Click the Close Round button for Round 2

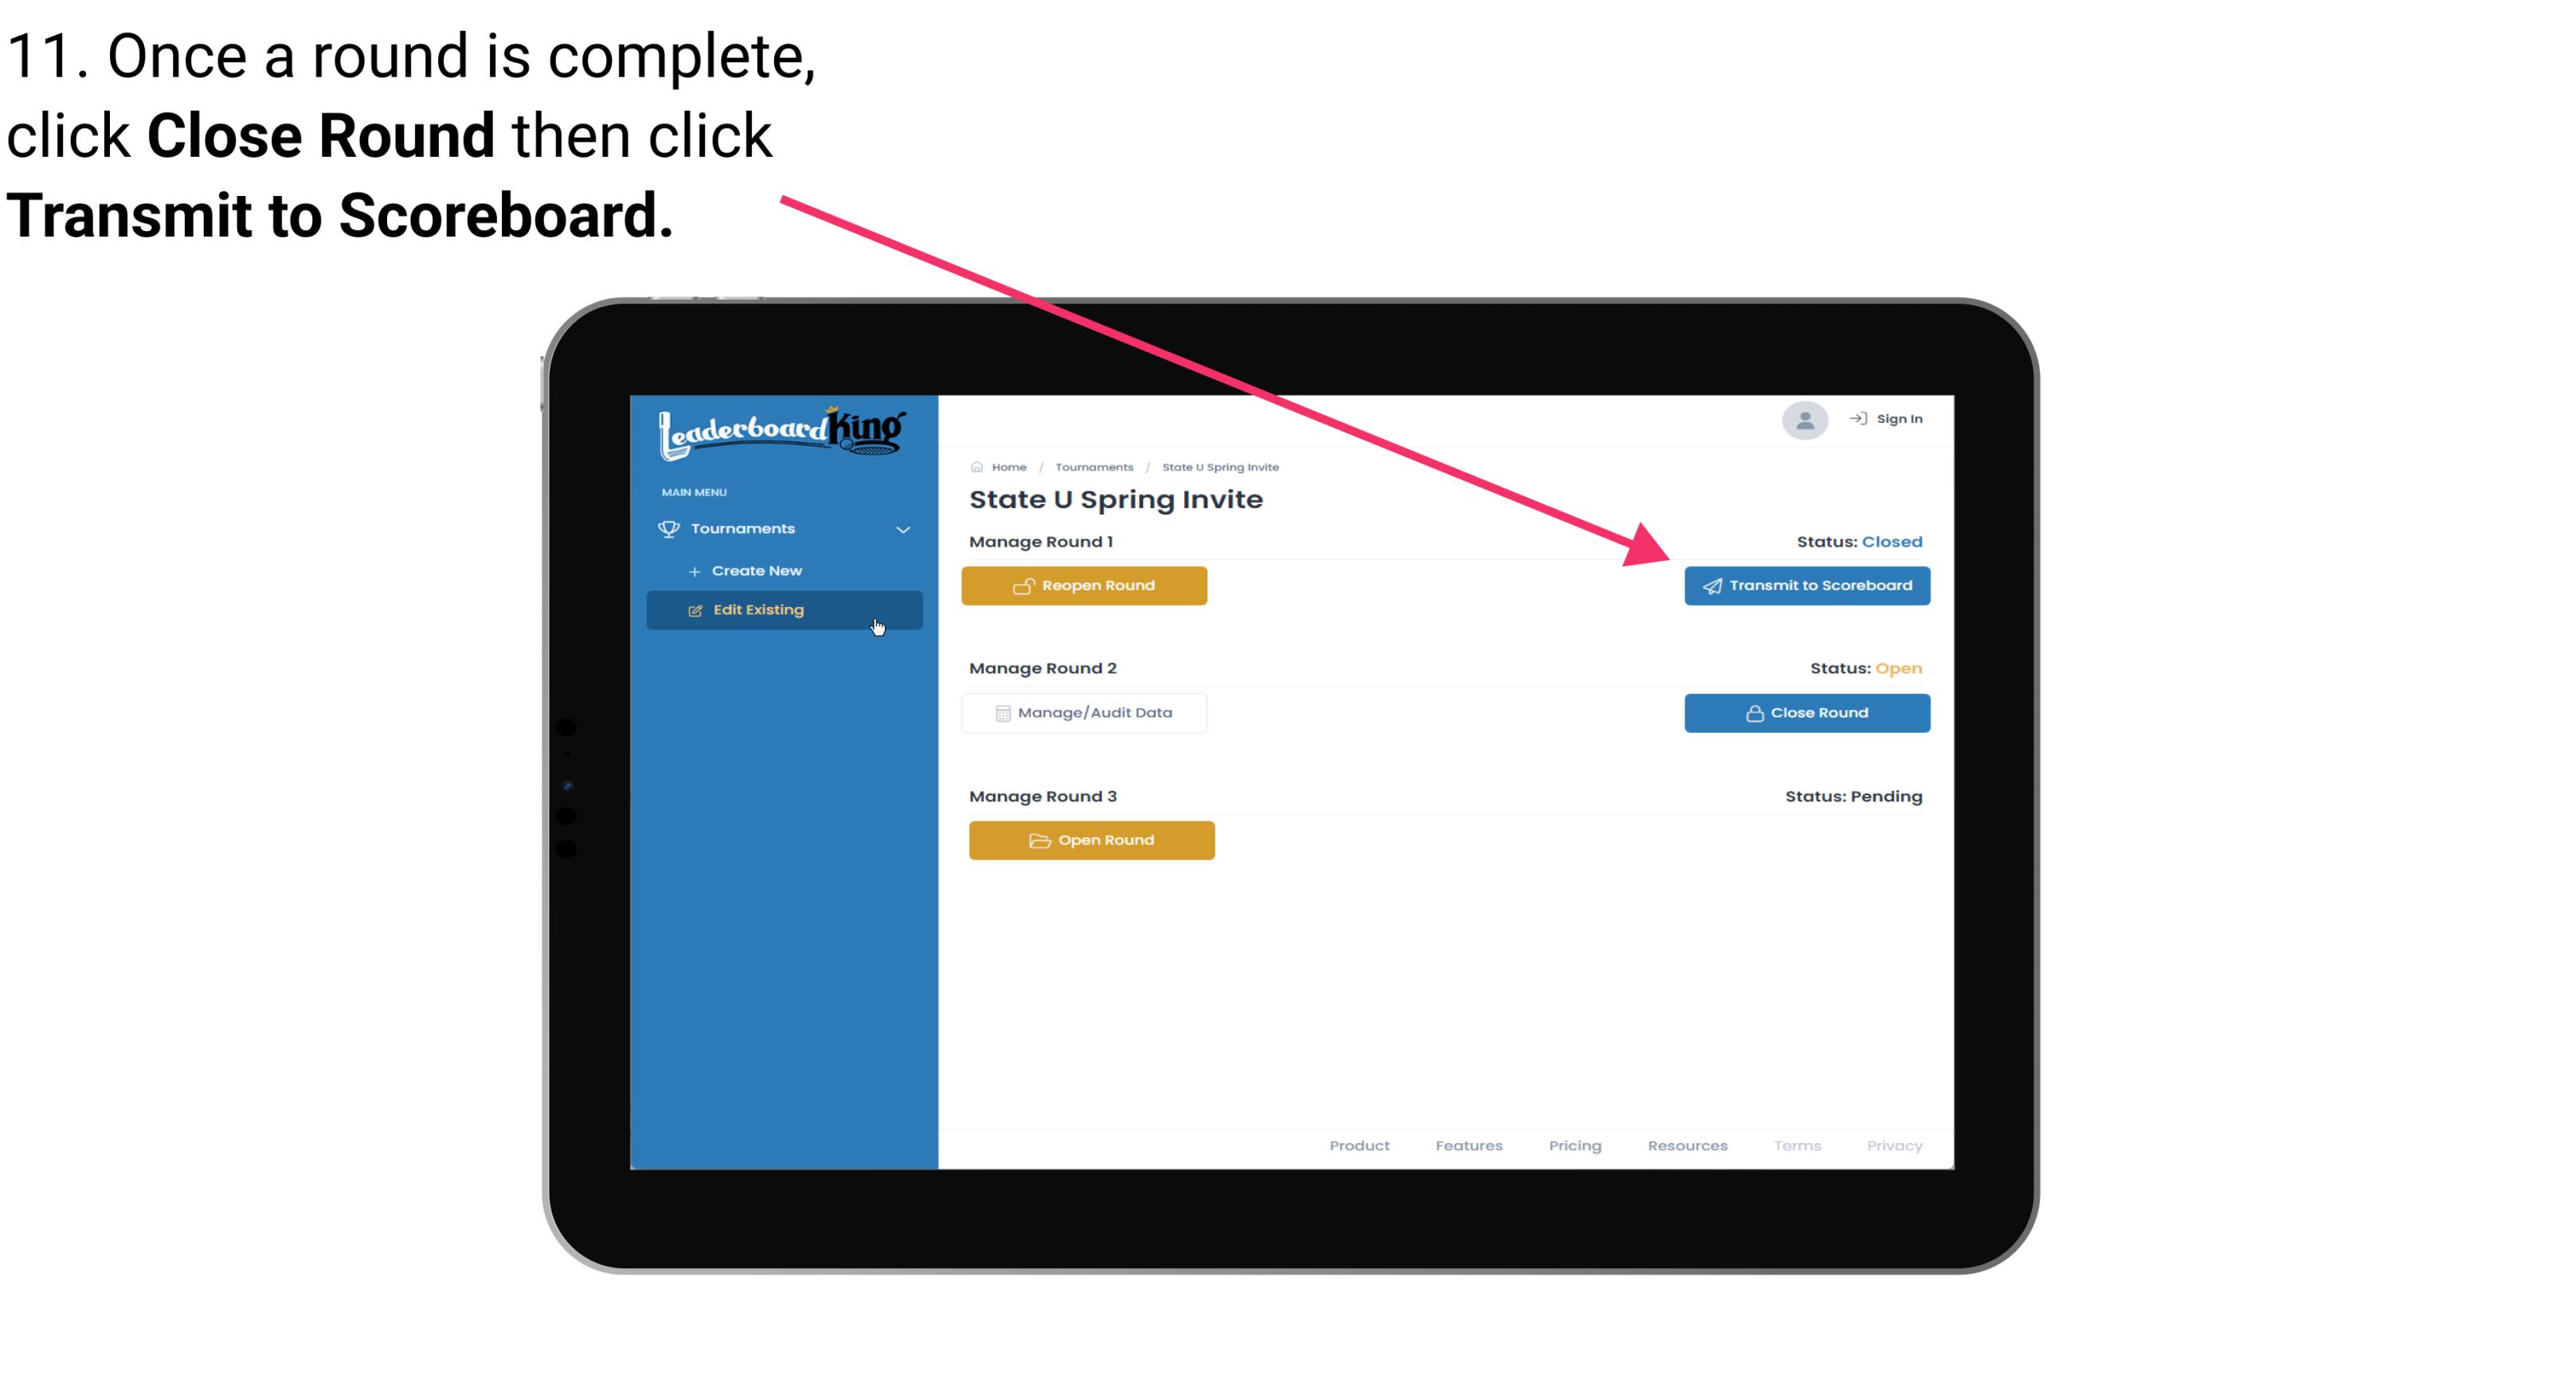click(x=1807, y=712)
